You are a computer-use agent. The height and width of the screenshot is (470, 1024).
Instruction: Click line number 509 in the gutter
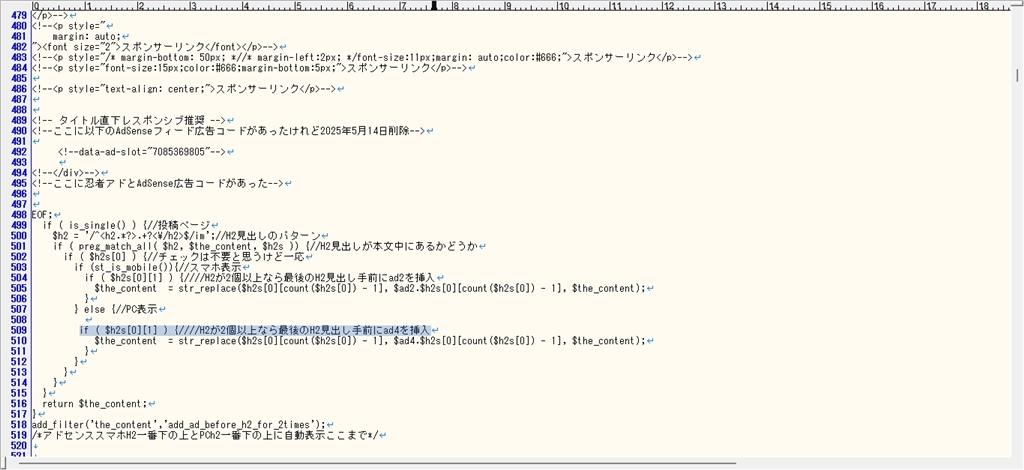click(17, 330)
